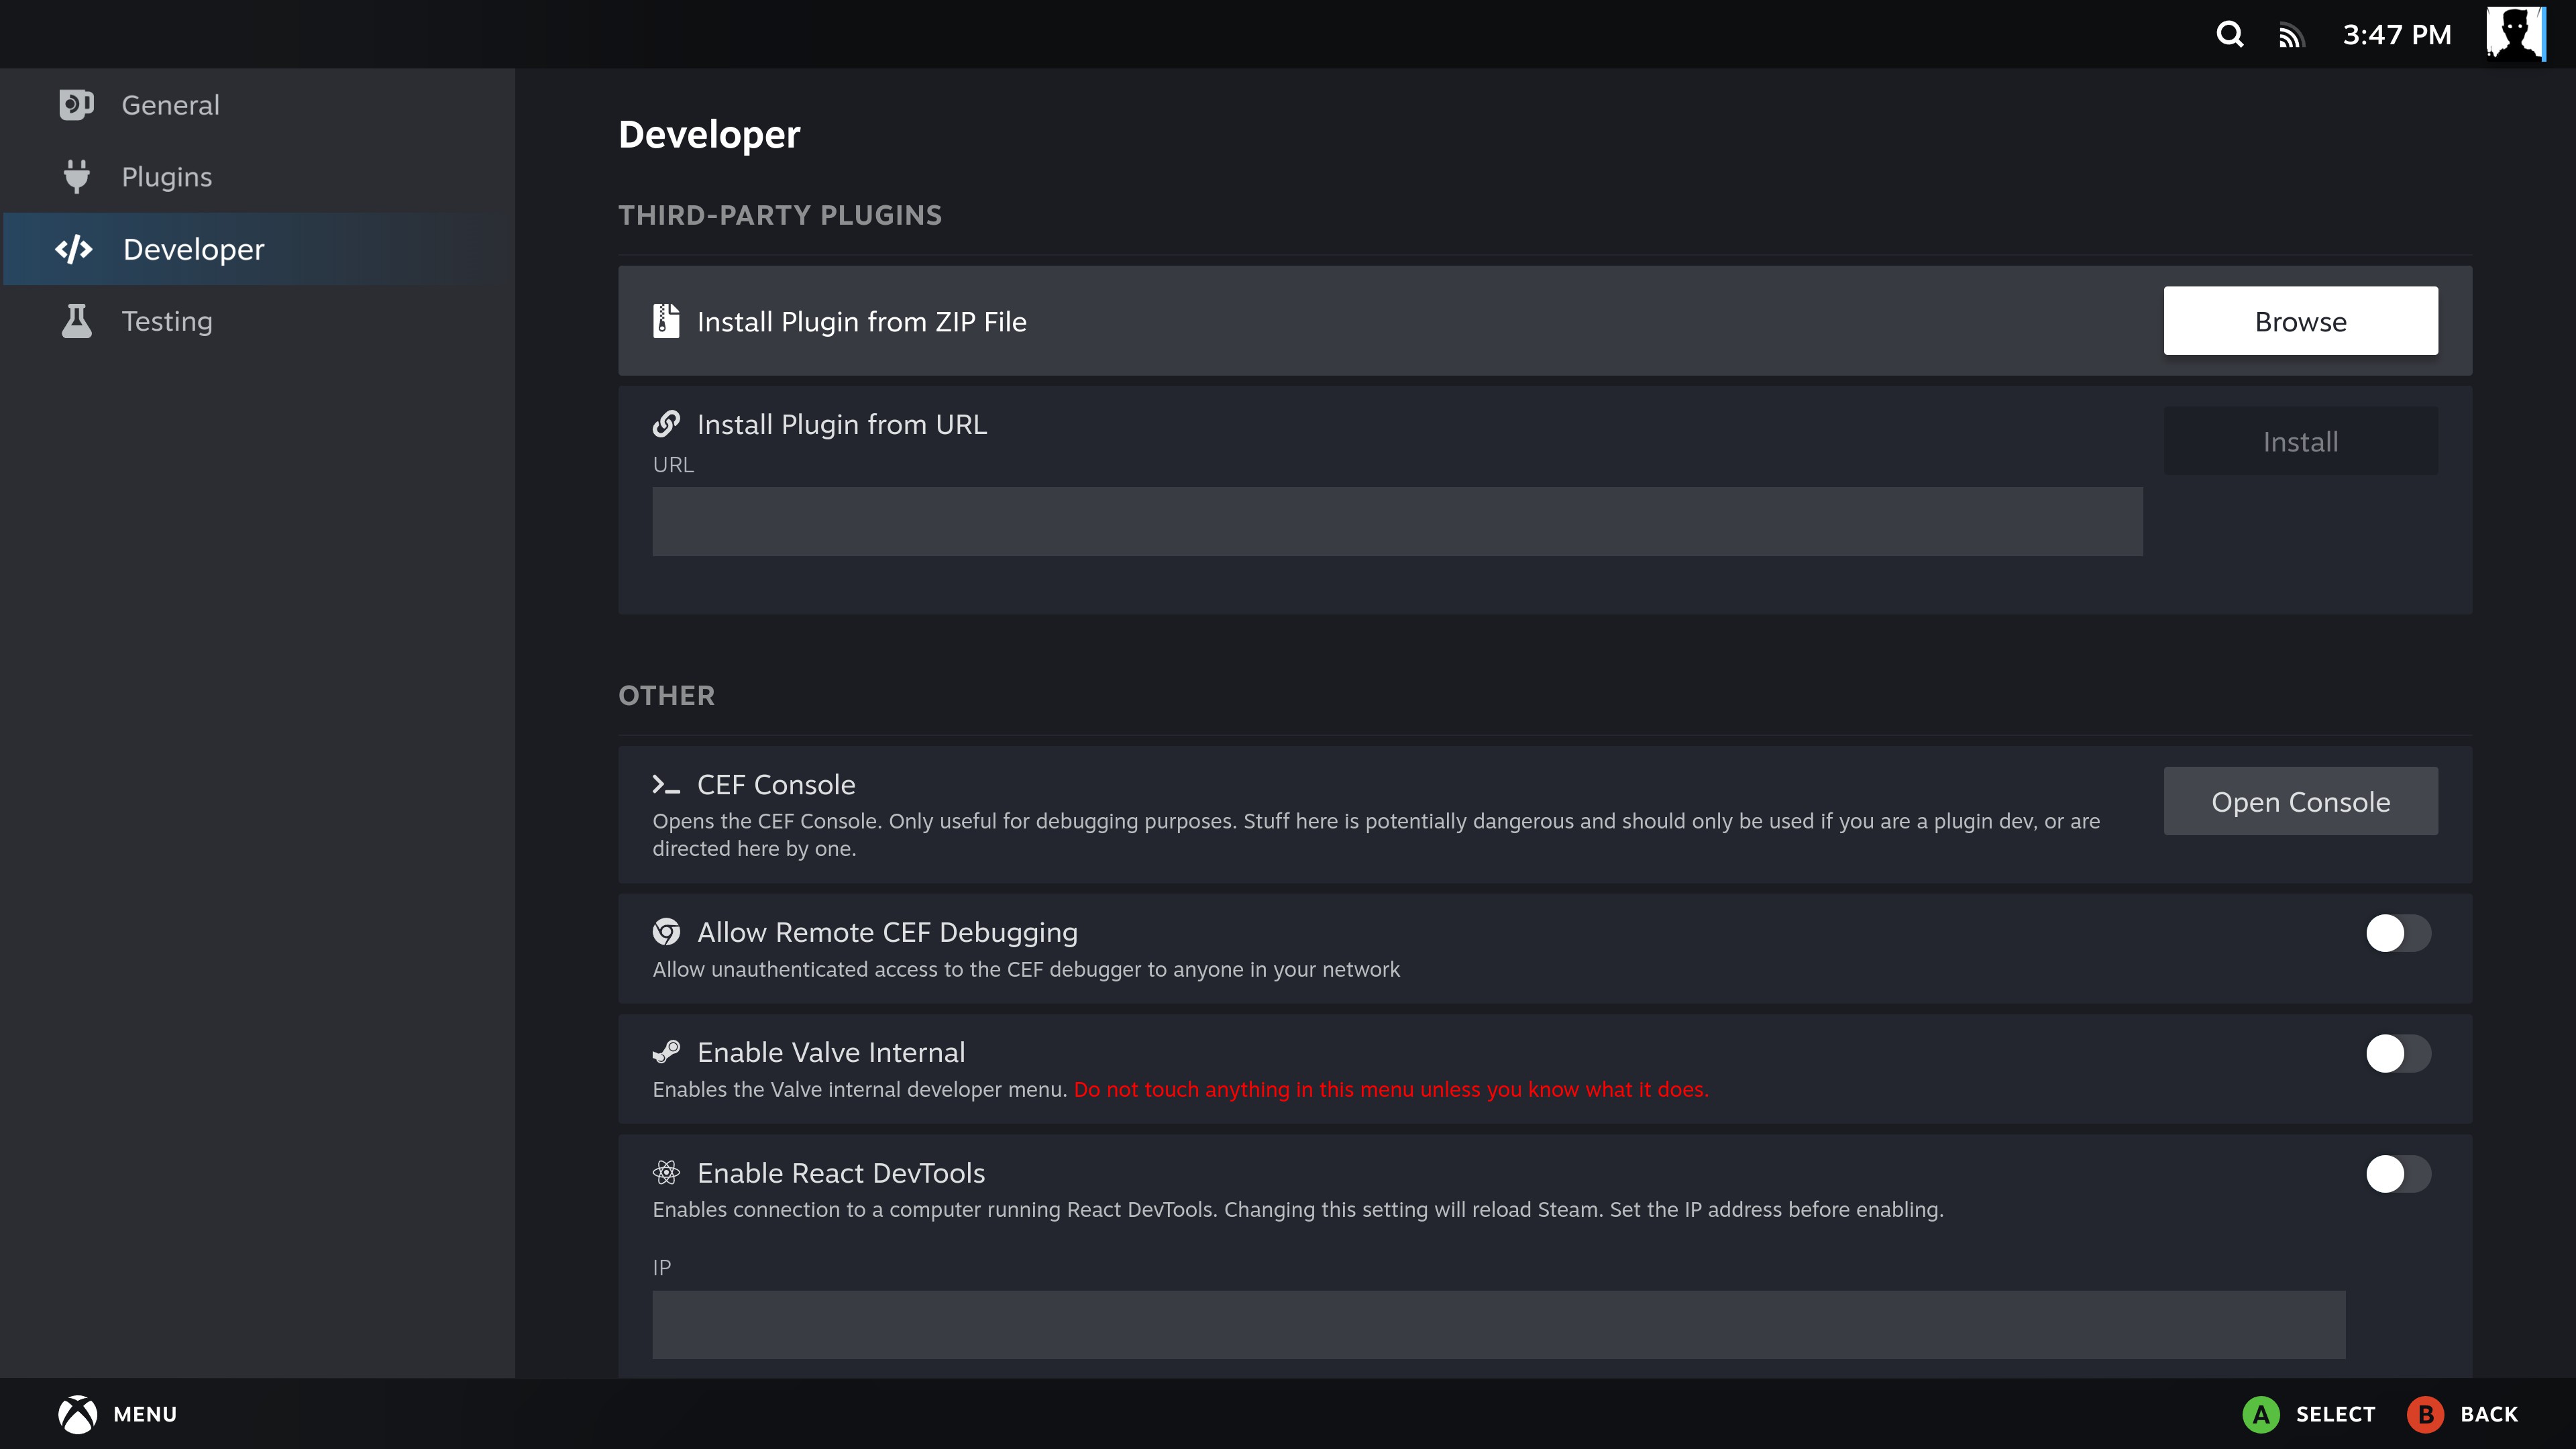
Task: Open the General settings tab
Action: [258, 105]
